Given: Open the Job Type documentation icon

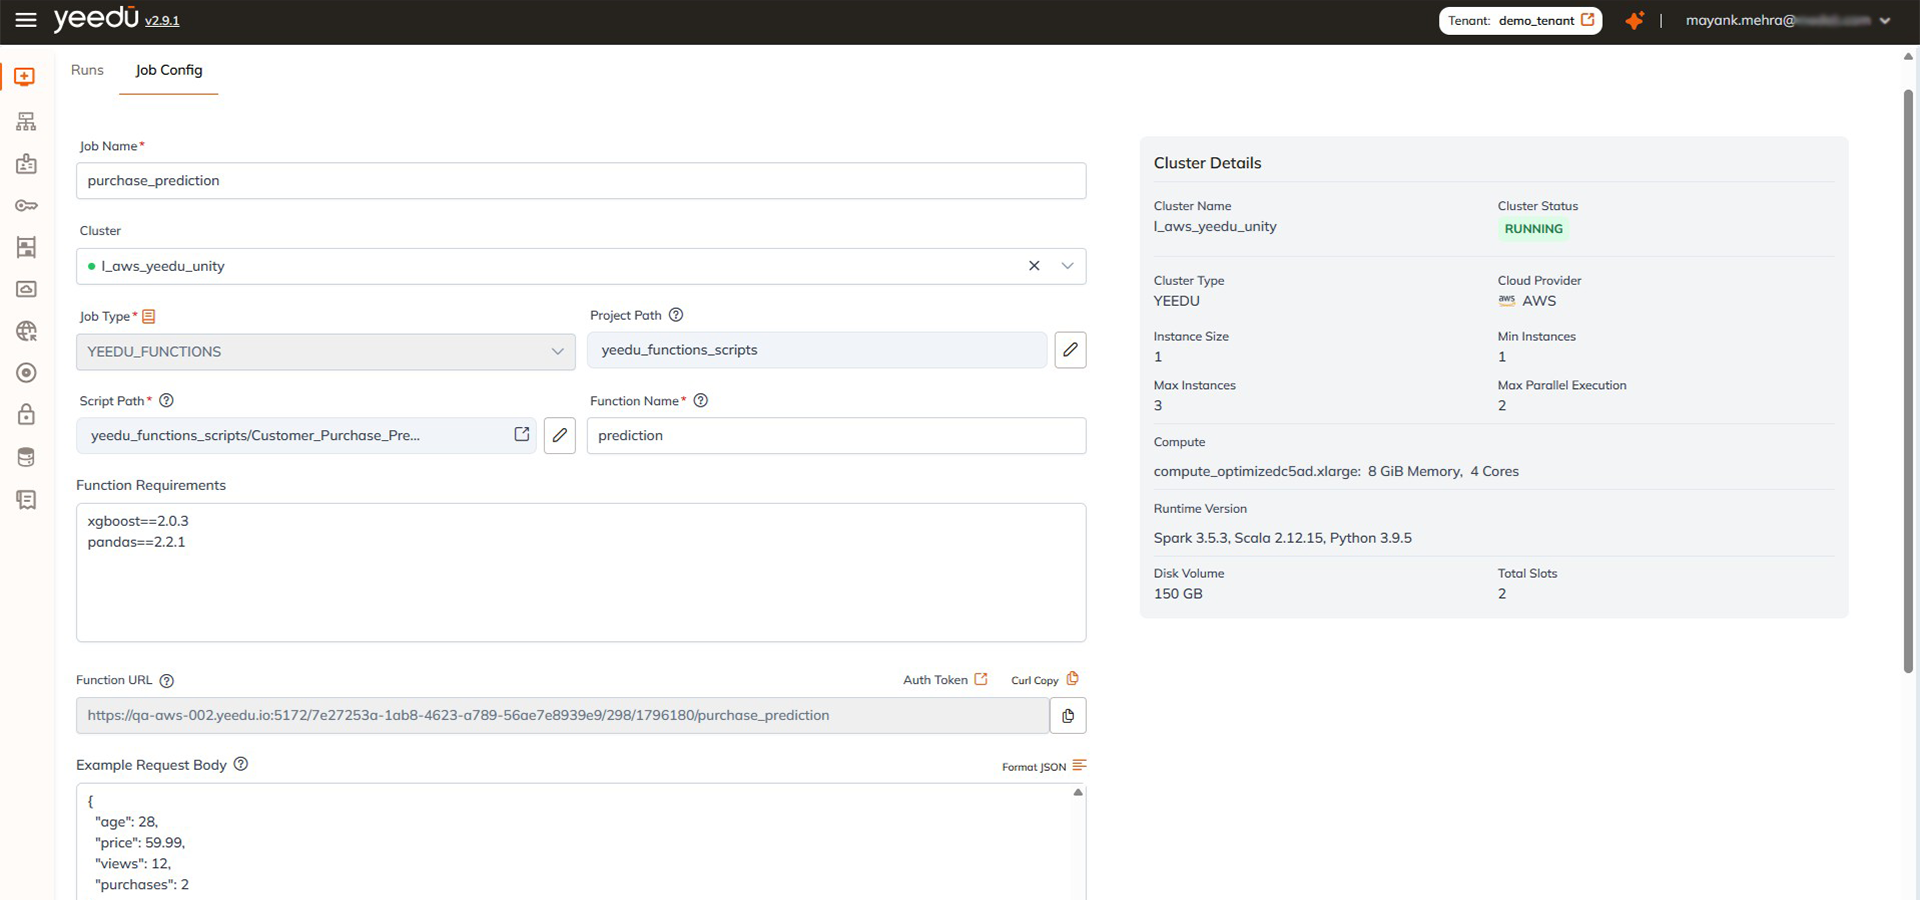Looking at the screenshot, I should pos(149,316).
